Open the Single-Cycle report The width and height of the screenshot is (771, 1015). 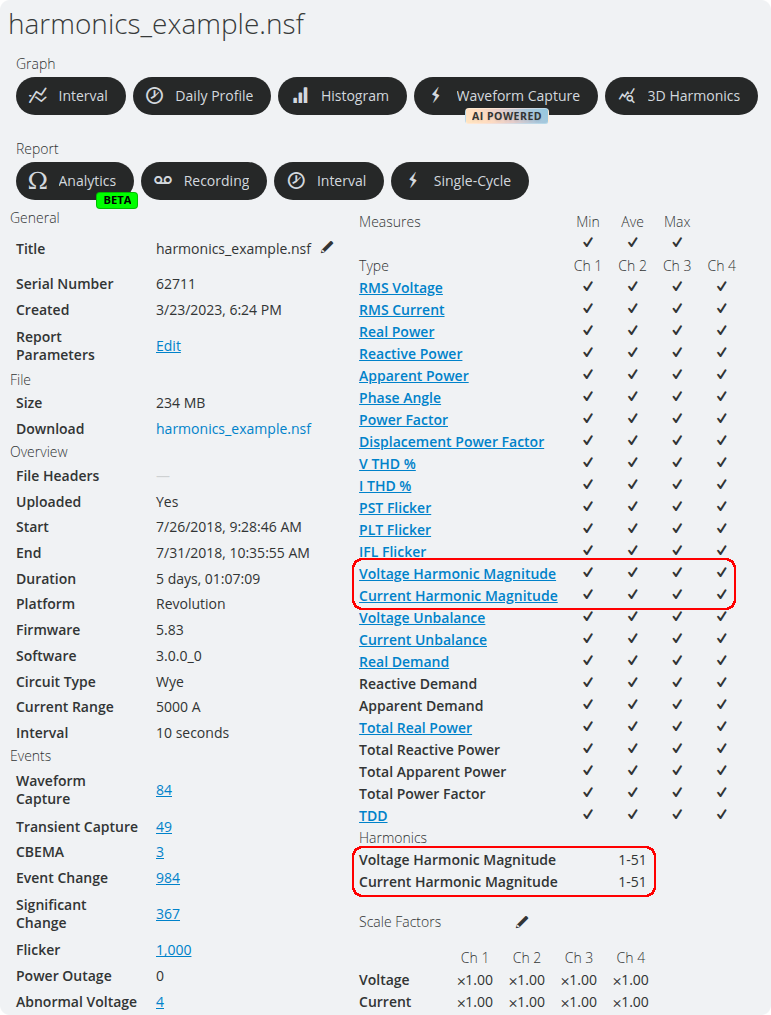pyautogui.click(x=459, y=181)
